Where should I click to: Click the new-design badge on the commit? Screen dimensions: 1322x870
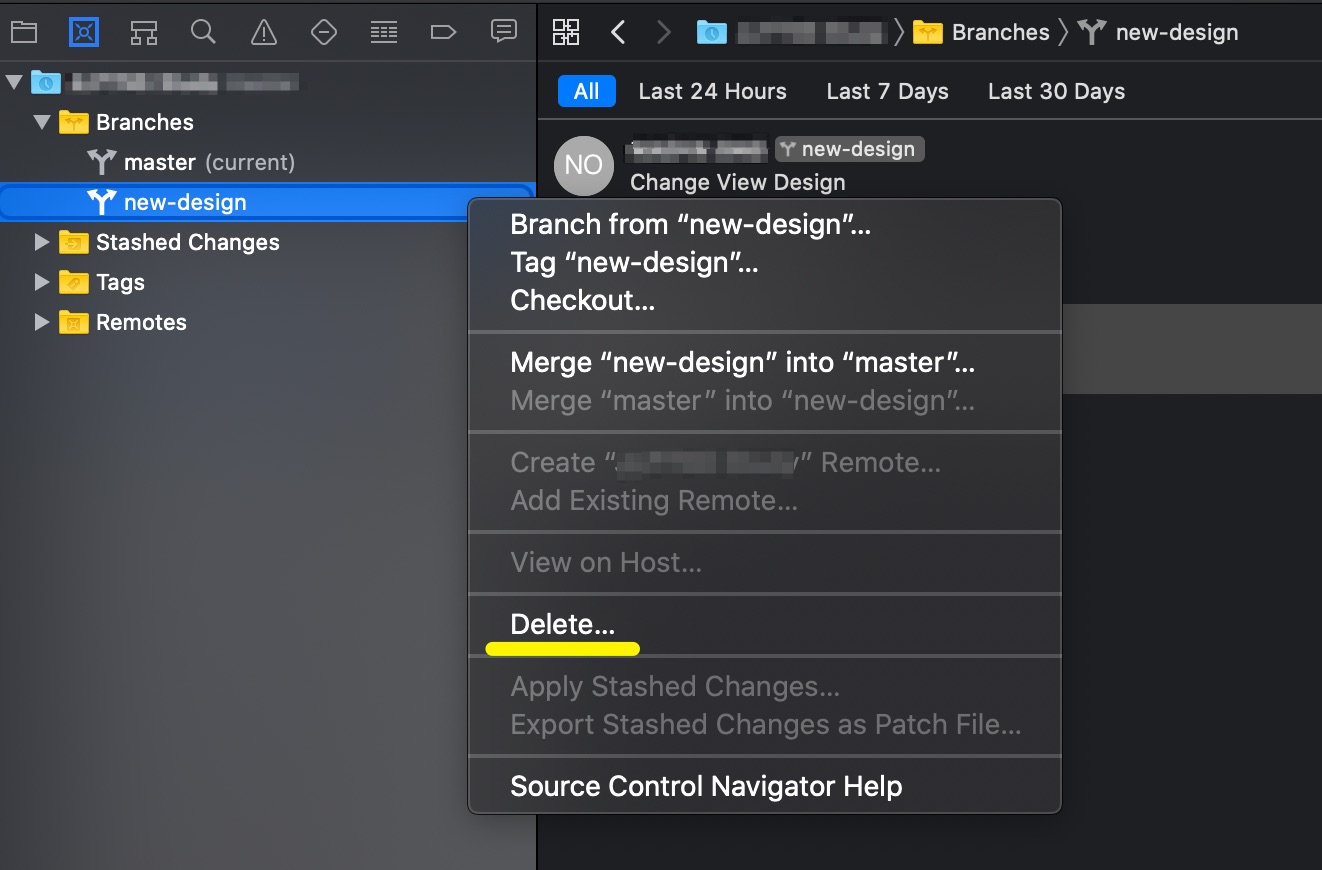point(850,149)
